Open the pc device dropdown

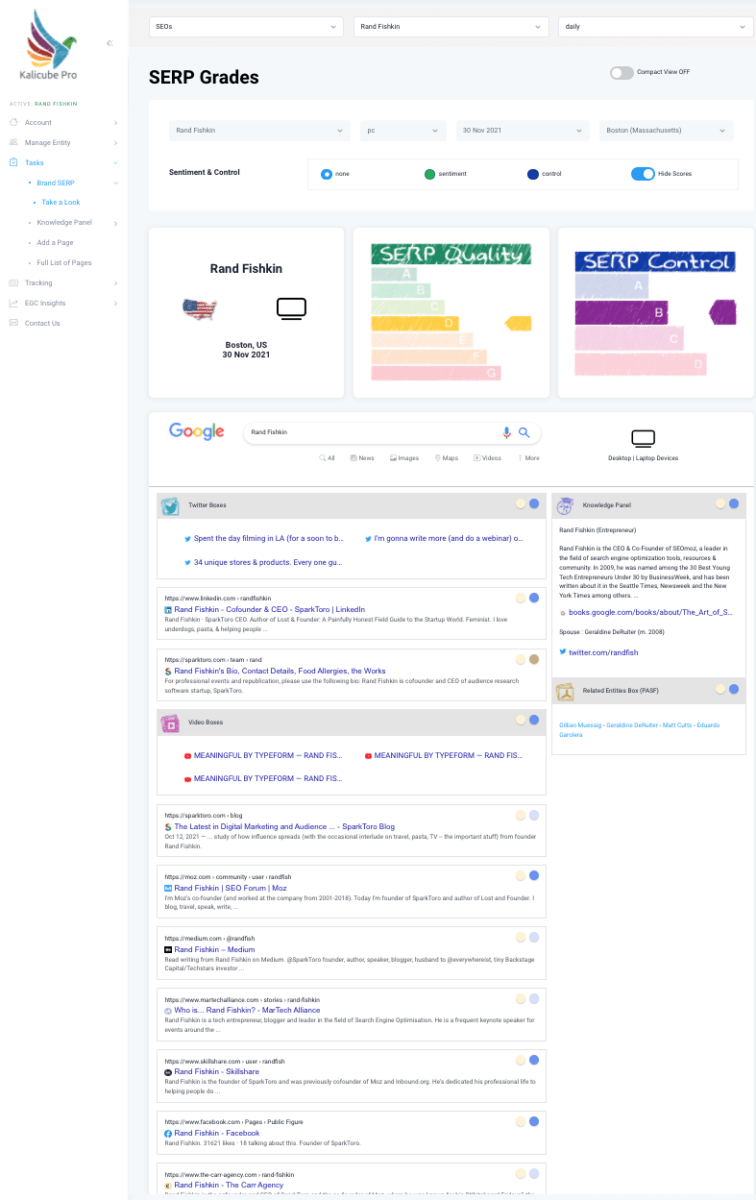coord(403,130)
